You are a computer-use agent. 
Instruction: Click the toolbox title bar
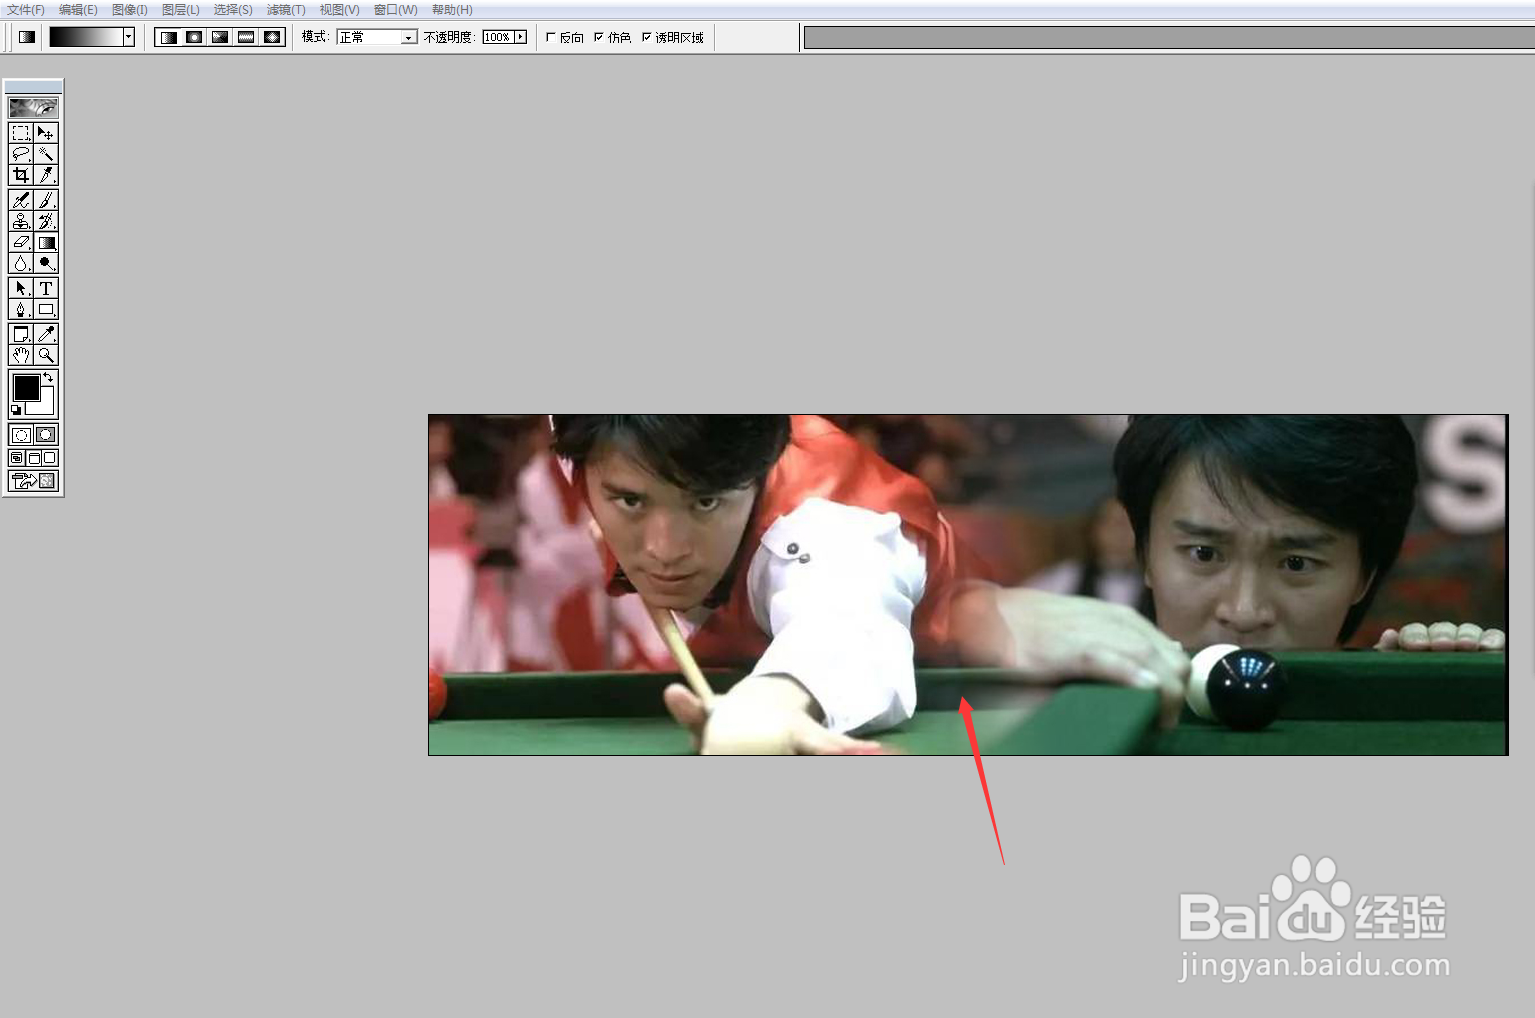[x=33, y=87]
